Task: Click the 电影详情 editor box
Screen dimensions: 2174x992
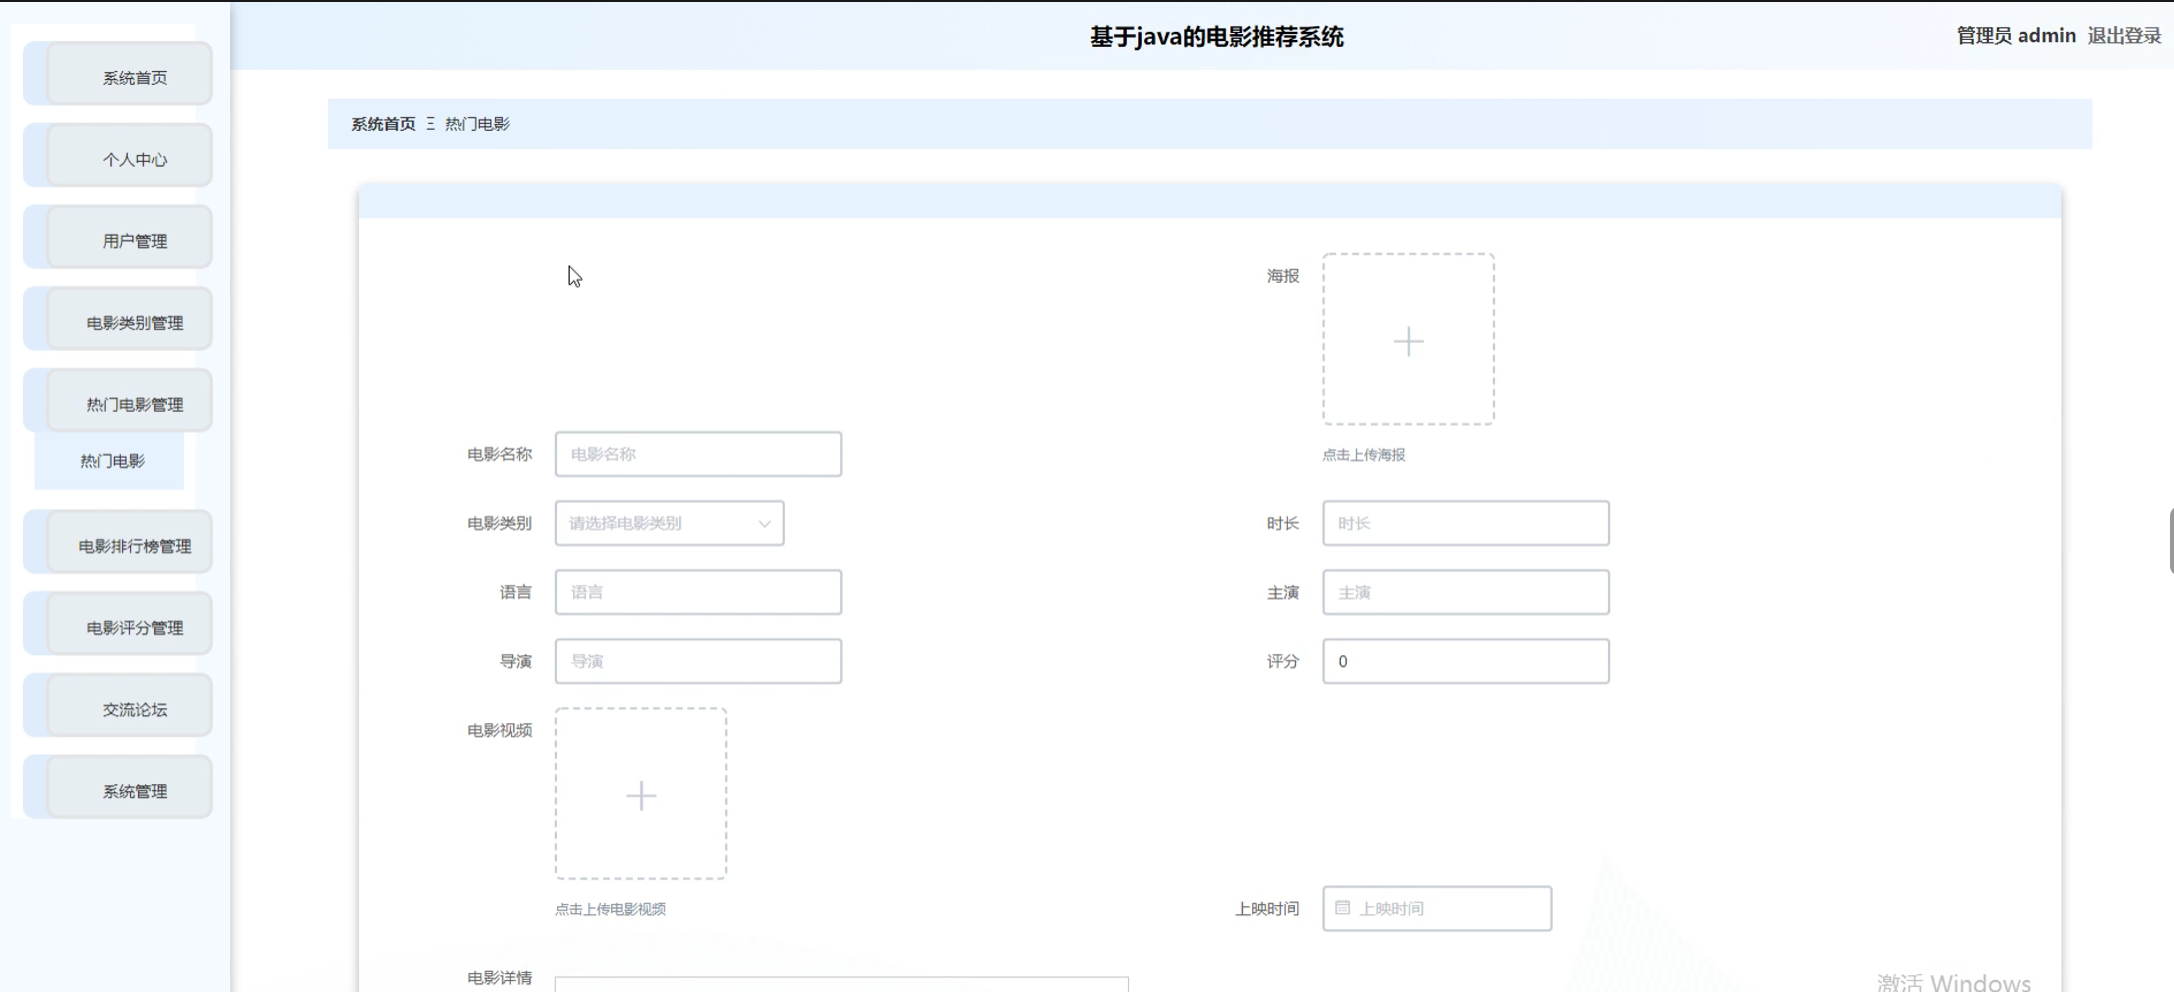Action: coord(842,984)
